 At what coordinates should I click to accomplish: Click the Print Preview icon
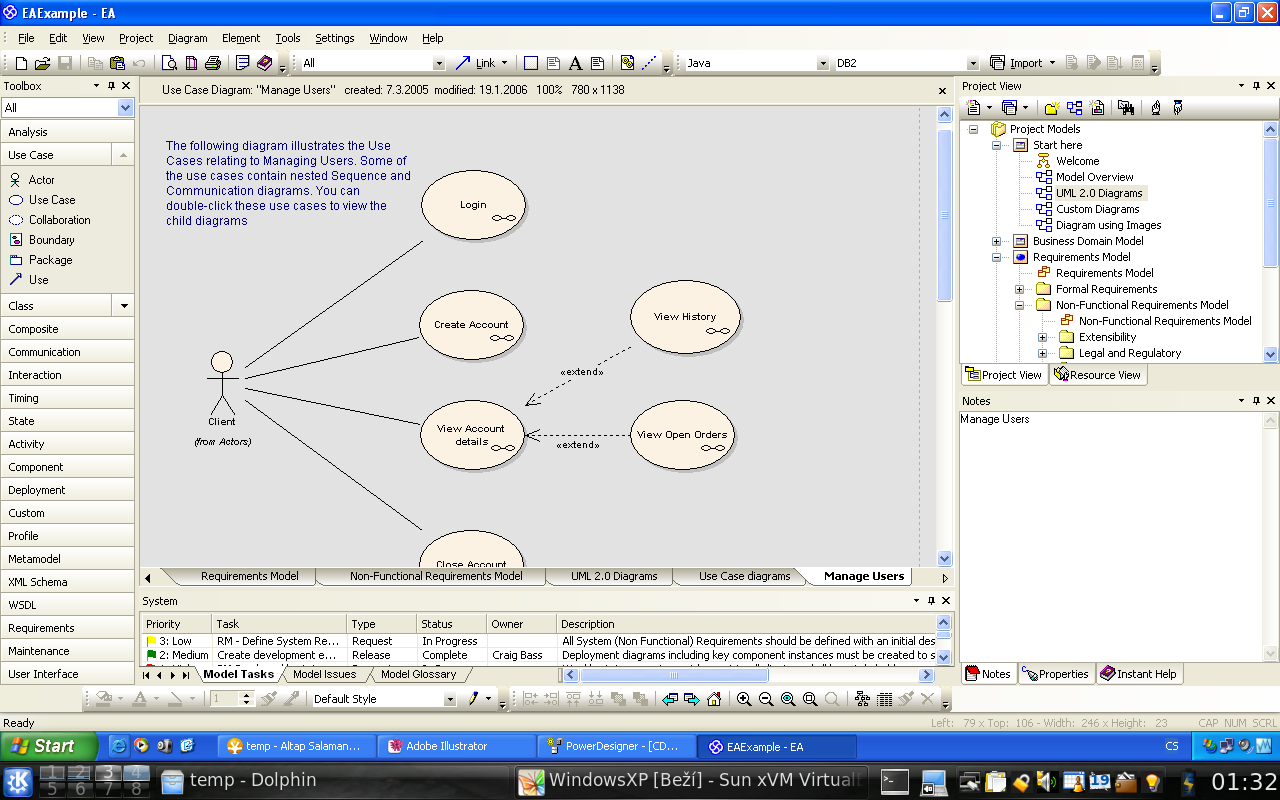[x=170, y=63]
